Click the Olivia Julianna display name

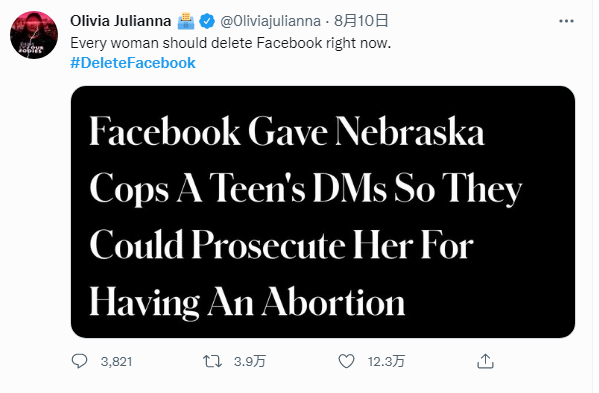point(121,21)
